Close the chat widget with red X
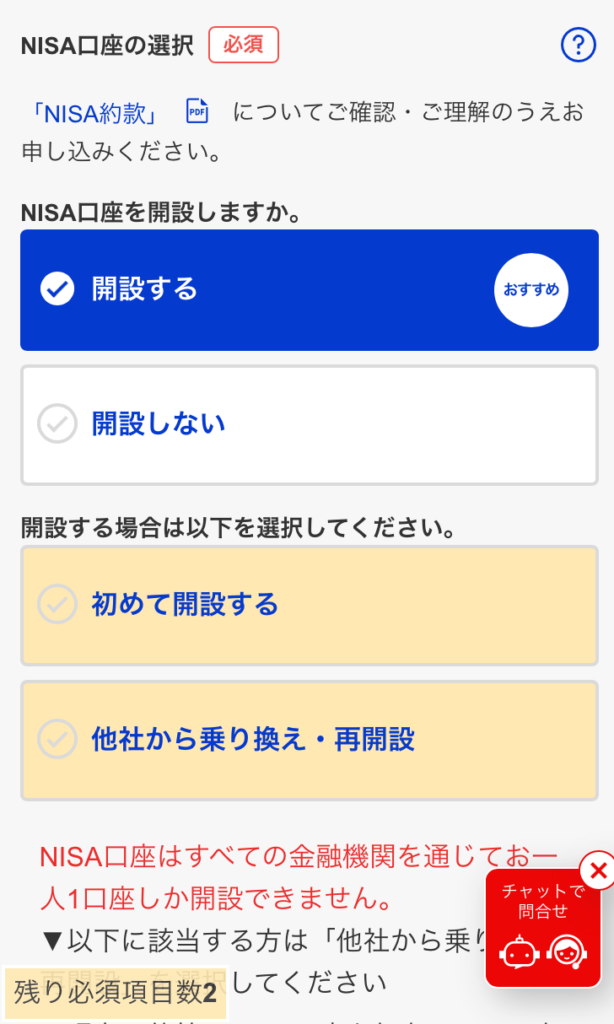This screenshot has height=1024, width=614. 597,870
